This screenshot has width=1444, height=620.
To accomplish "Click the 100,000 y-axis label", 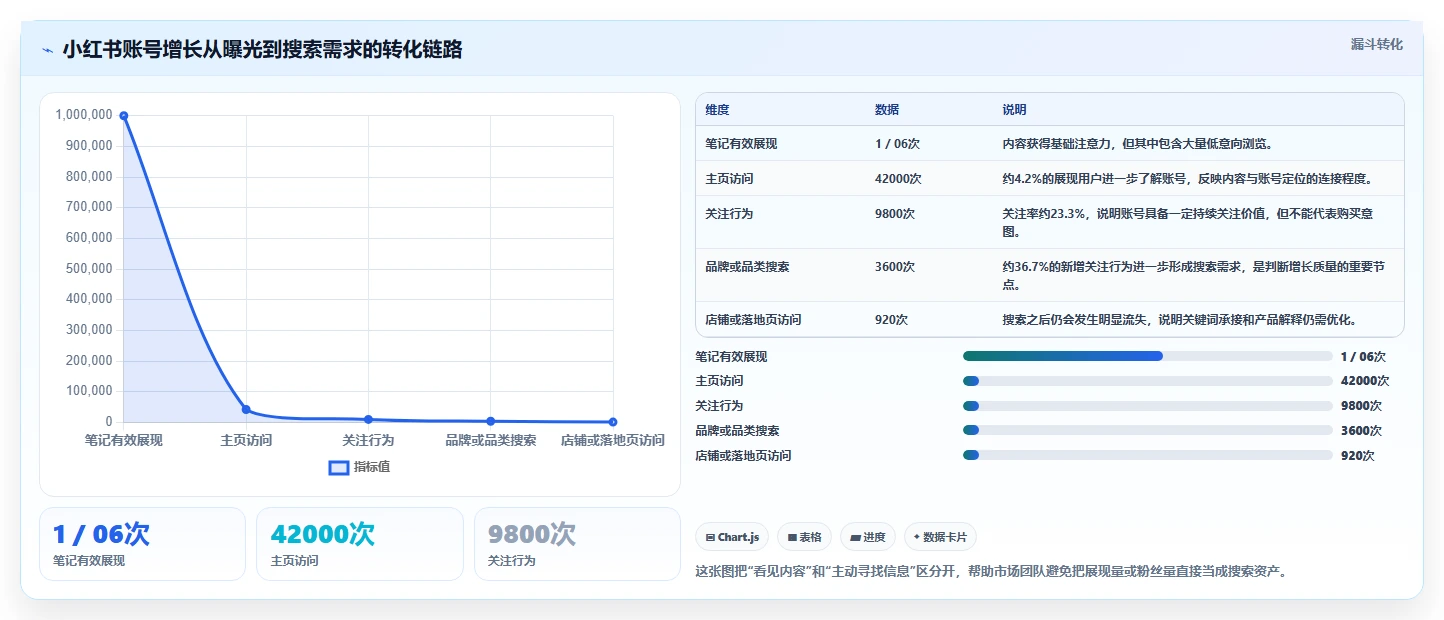I will click(88, 392).
